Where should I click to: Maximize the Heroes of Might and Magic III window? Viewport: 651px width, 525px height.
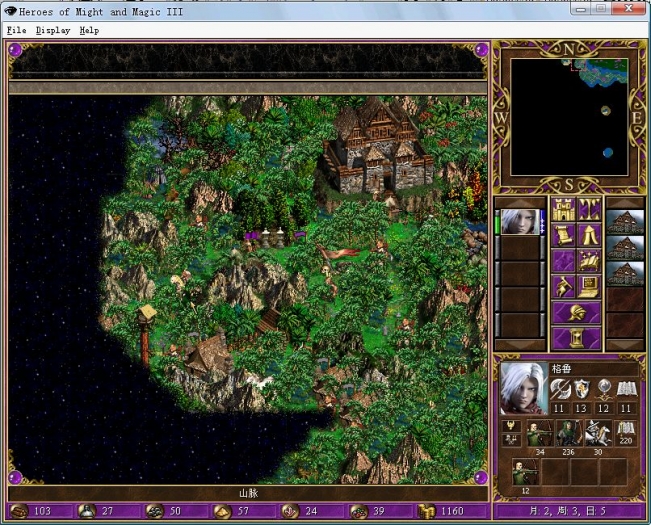pos(601,8)
